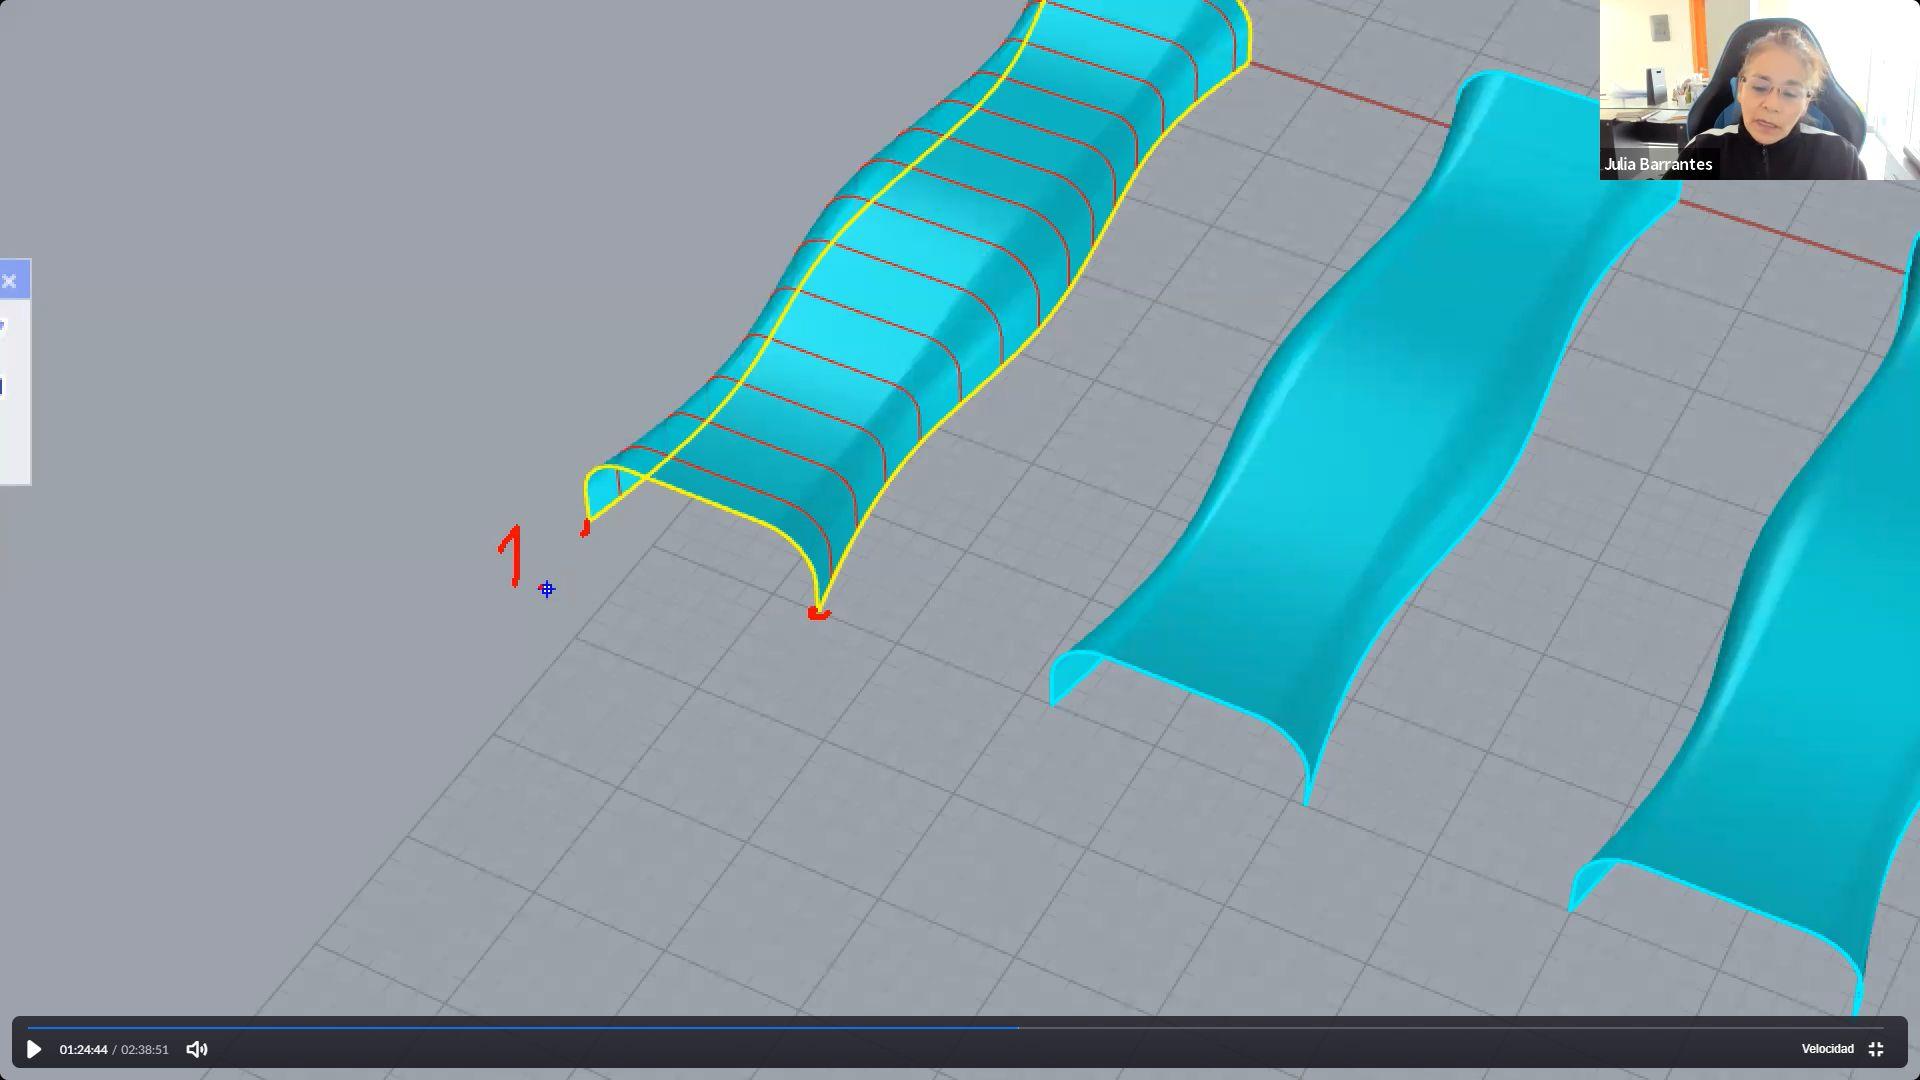Viewport: 1920px width, 1080px height.
Task: Click the 01:24:44 elapsed time
Action: click(x=83, y=1049)
